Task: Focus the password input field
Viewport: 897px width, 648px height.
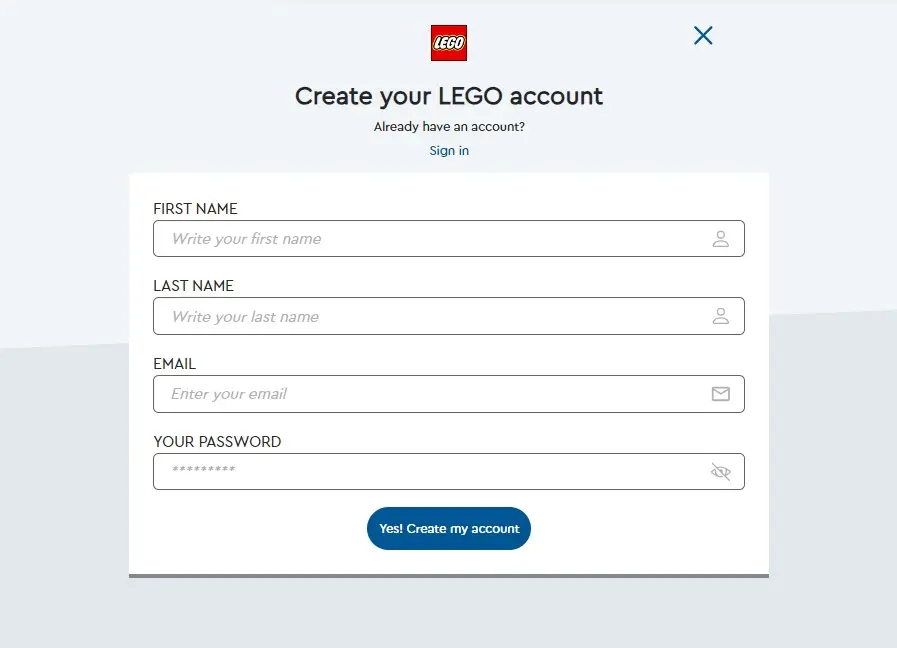Action: click(448, 471)
